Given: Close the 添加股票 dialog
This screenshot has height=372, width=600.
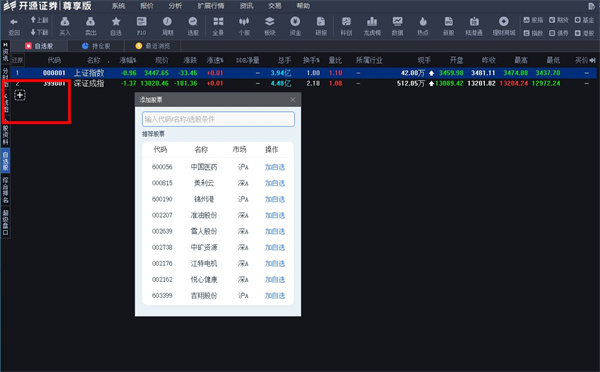Looking at the screenshot, I should click(x=293, y=100).
